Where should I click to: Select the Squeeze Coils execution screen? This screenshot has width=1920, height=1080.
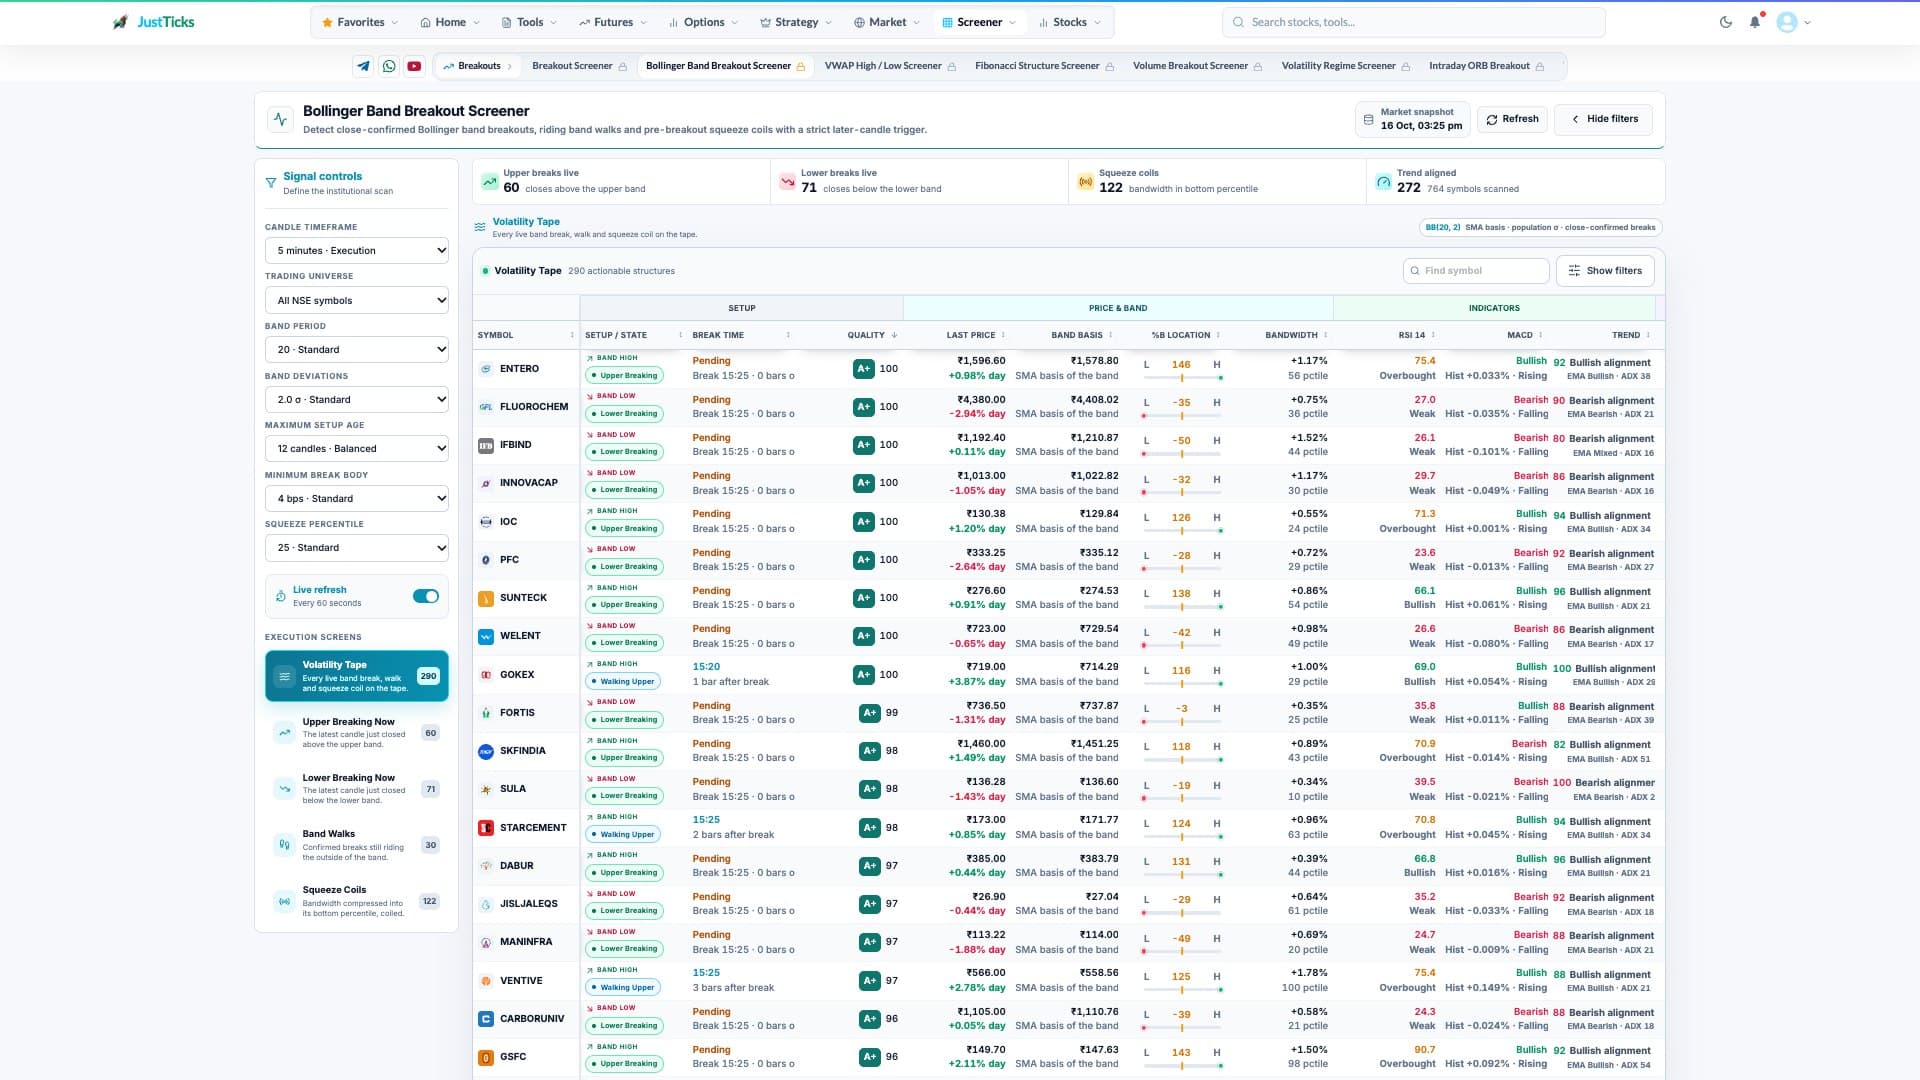tap(357, 901)
